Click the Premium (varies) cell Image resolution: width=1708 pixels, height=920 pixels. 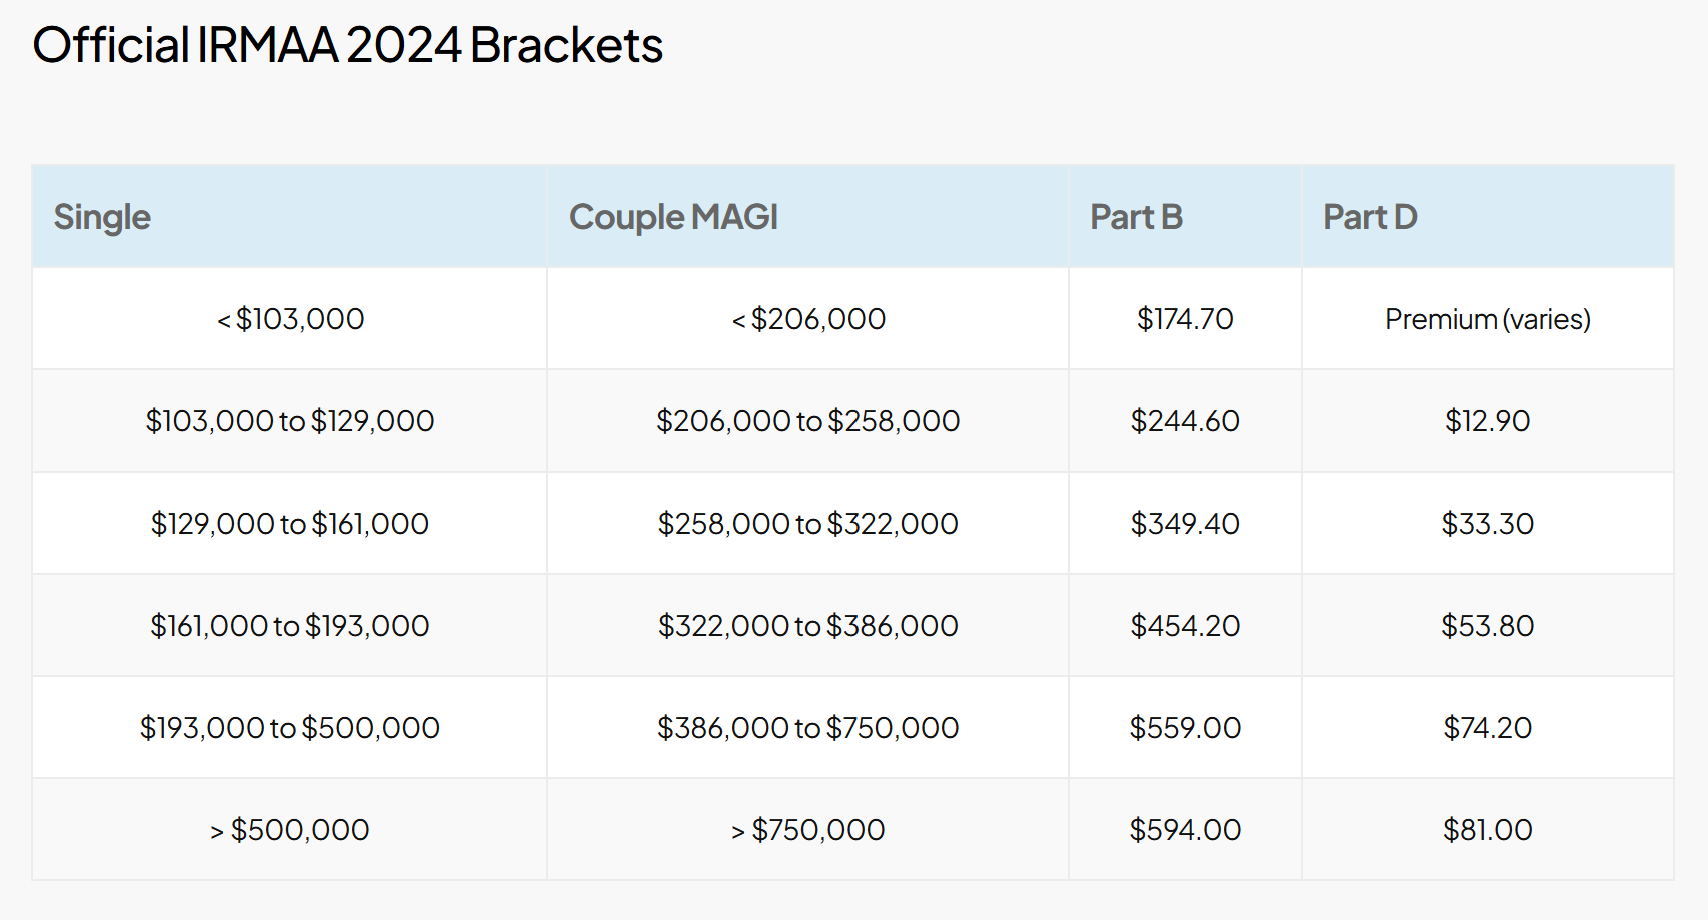(x=1488, y=319)
